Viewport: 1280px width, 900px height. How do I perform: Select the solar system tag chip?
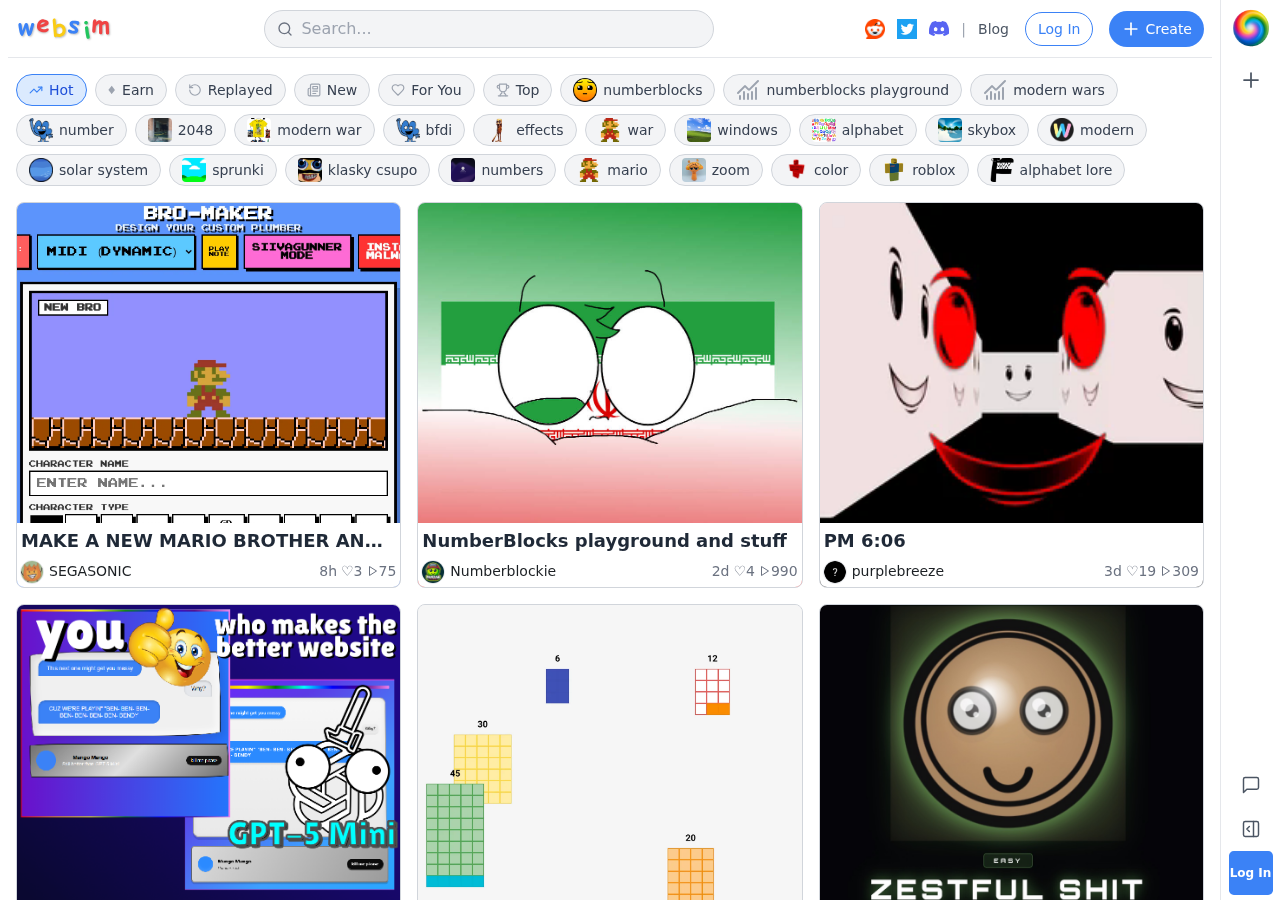88,170
